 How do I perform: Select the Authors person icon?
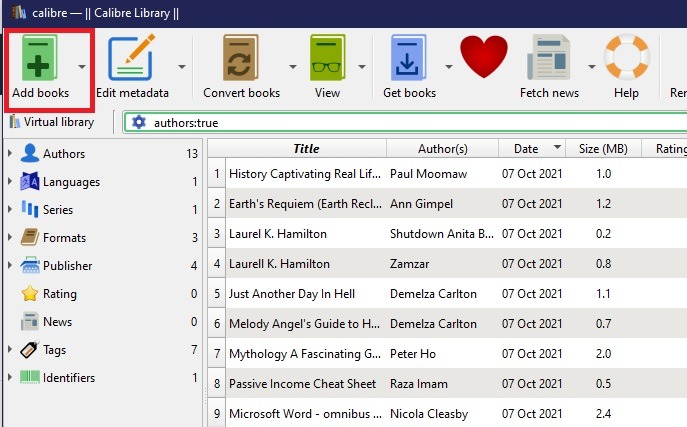coord(30,153)
